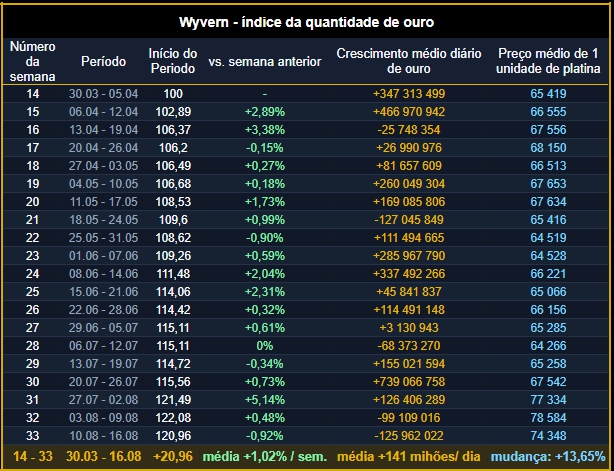Select the 'vs. semana anterior' column header
This screenshot has width=614, height=471.
pyautogui.click(x=265, y=61)
